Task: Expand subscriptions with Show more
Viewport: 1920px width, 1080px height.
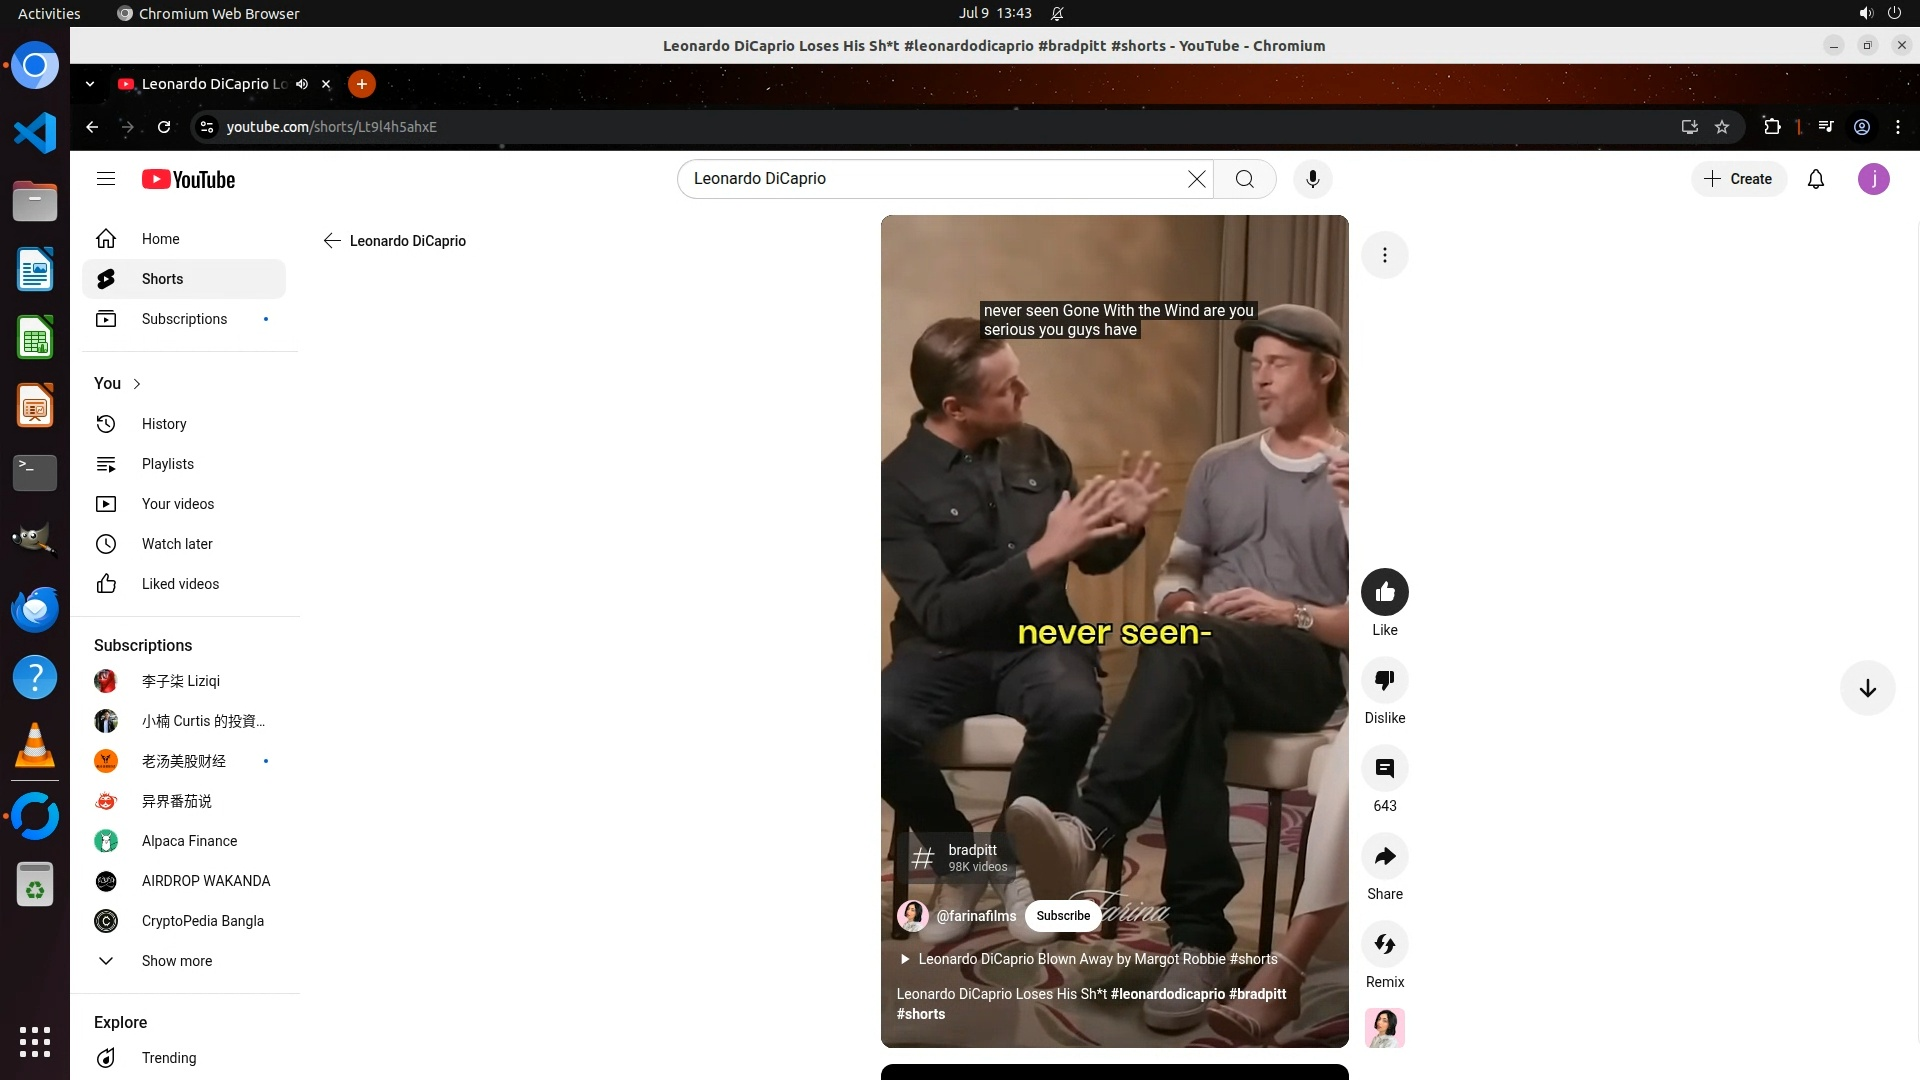Action: pos(176,961)
